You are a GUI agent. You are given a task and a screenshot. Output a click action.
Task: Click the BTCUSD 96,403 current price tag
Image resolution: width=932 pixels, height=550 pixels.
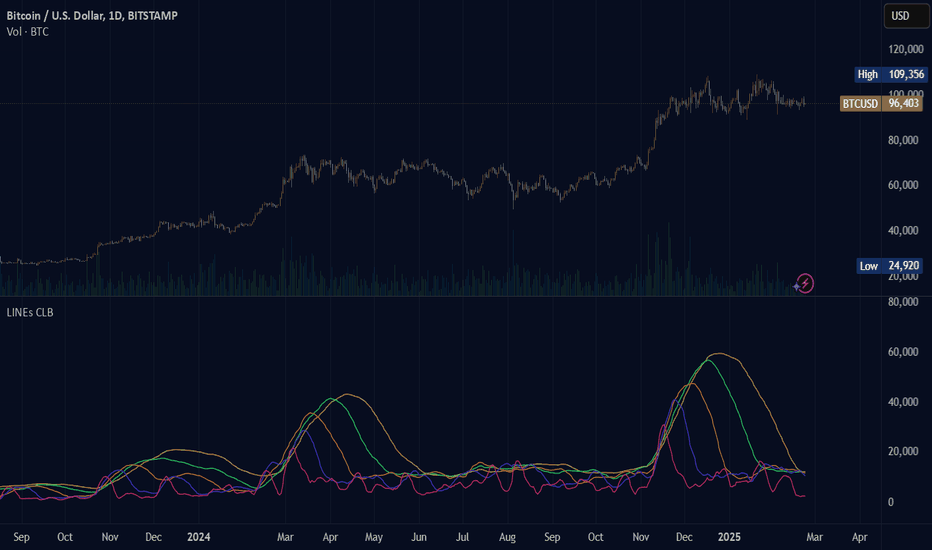(881, 103)
